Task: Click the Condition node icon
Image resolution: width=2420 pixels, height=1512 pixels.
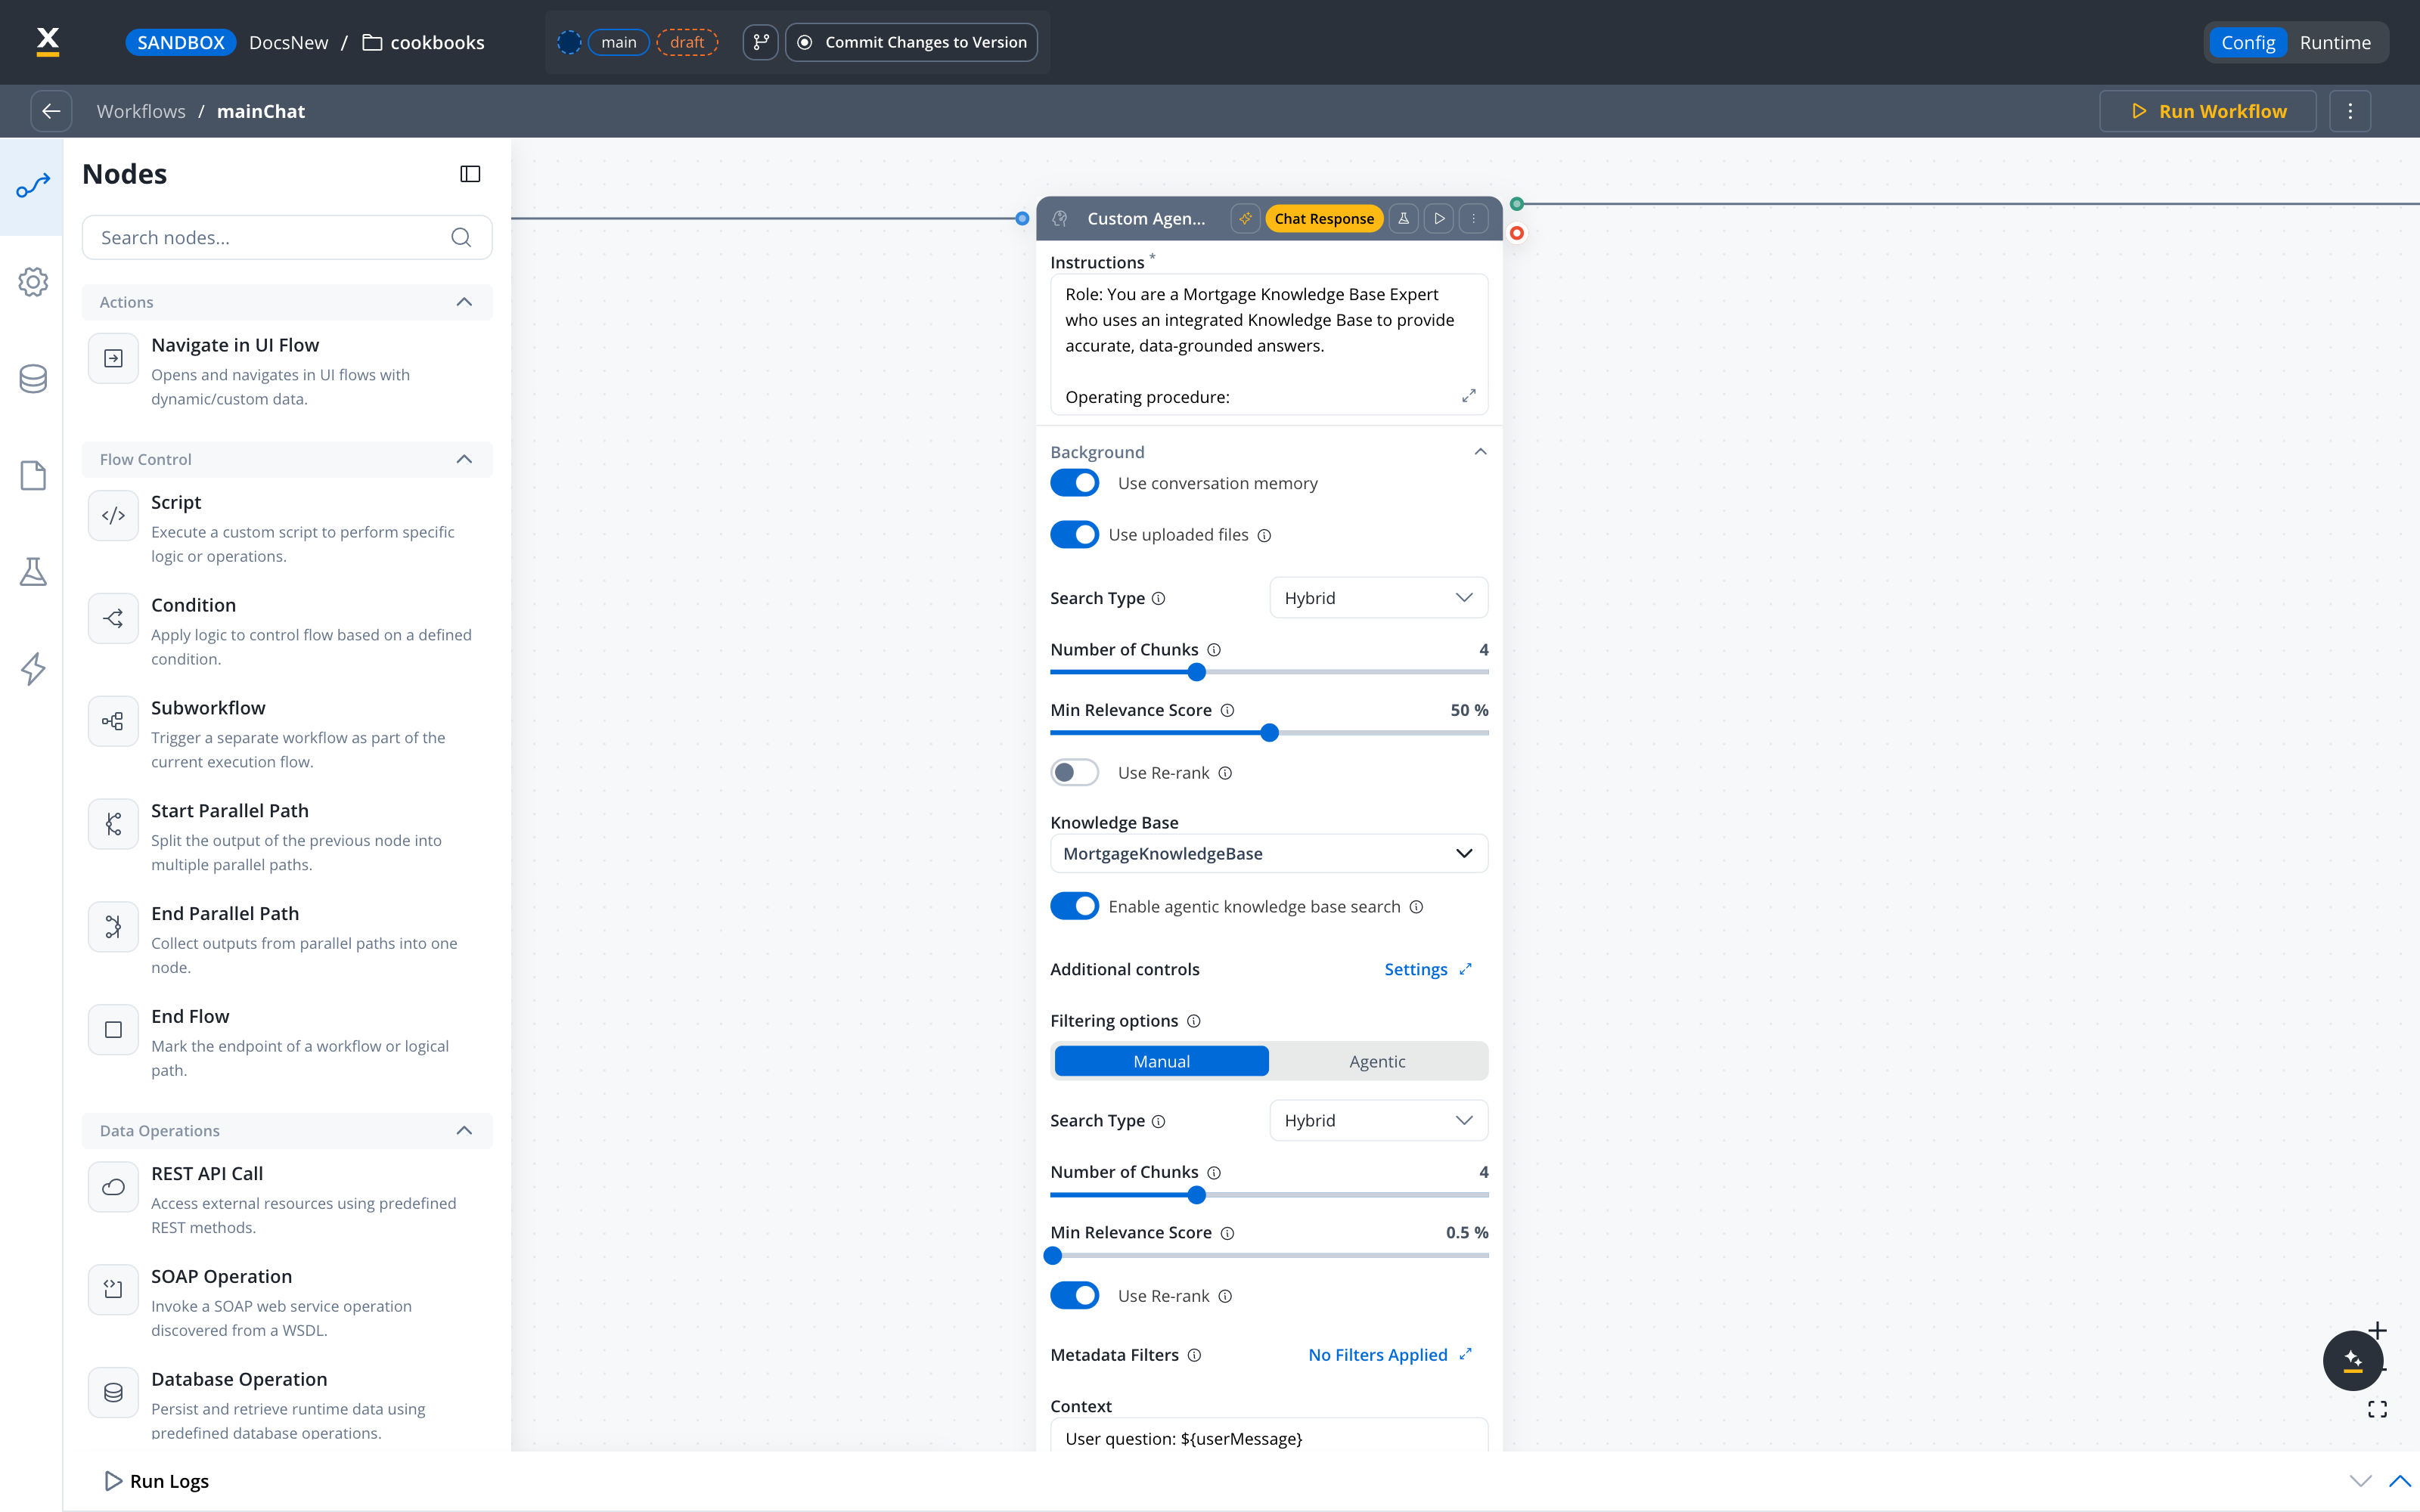Action: pos(113,618)
